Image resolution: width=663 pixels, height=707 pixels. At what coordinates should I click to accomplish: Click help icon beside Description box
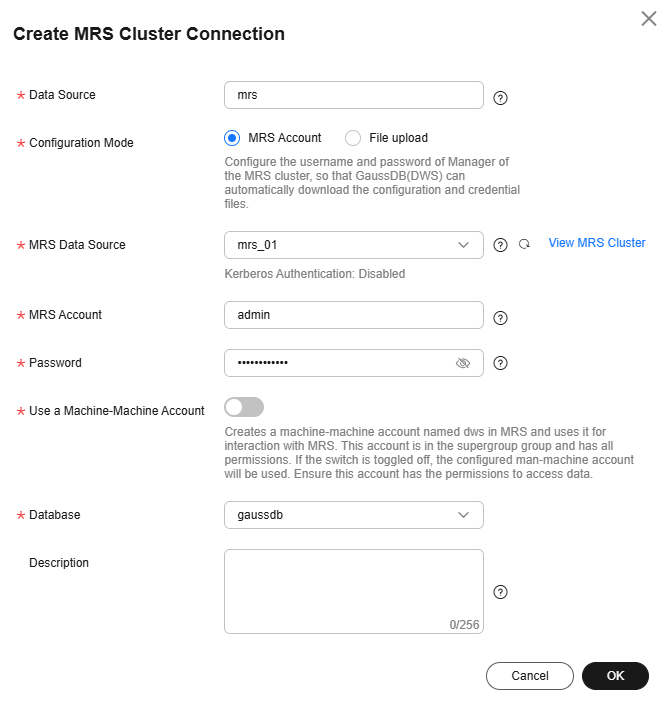[500, 592]
